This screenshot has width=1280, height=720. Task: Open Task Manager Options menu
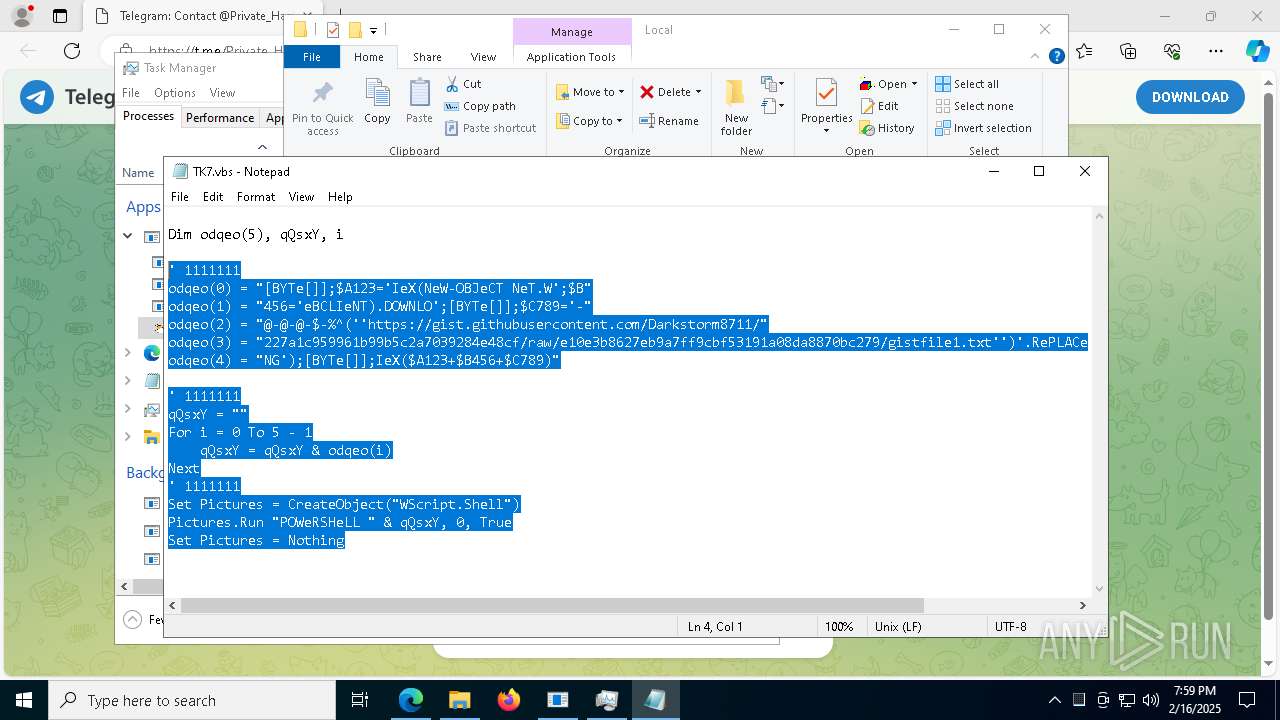(x=175, y=93)
